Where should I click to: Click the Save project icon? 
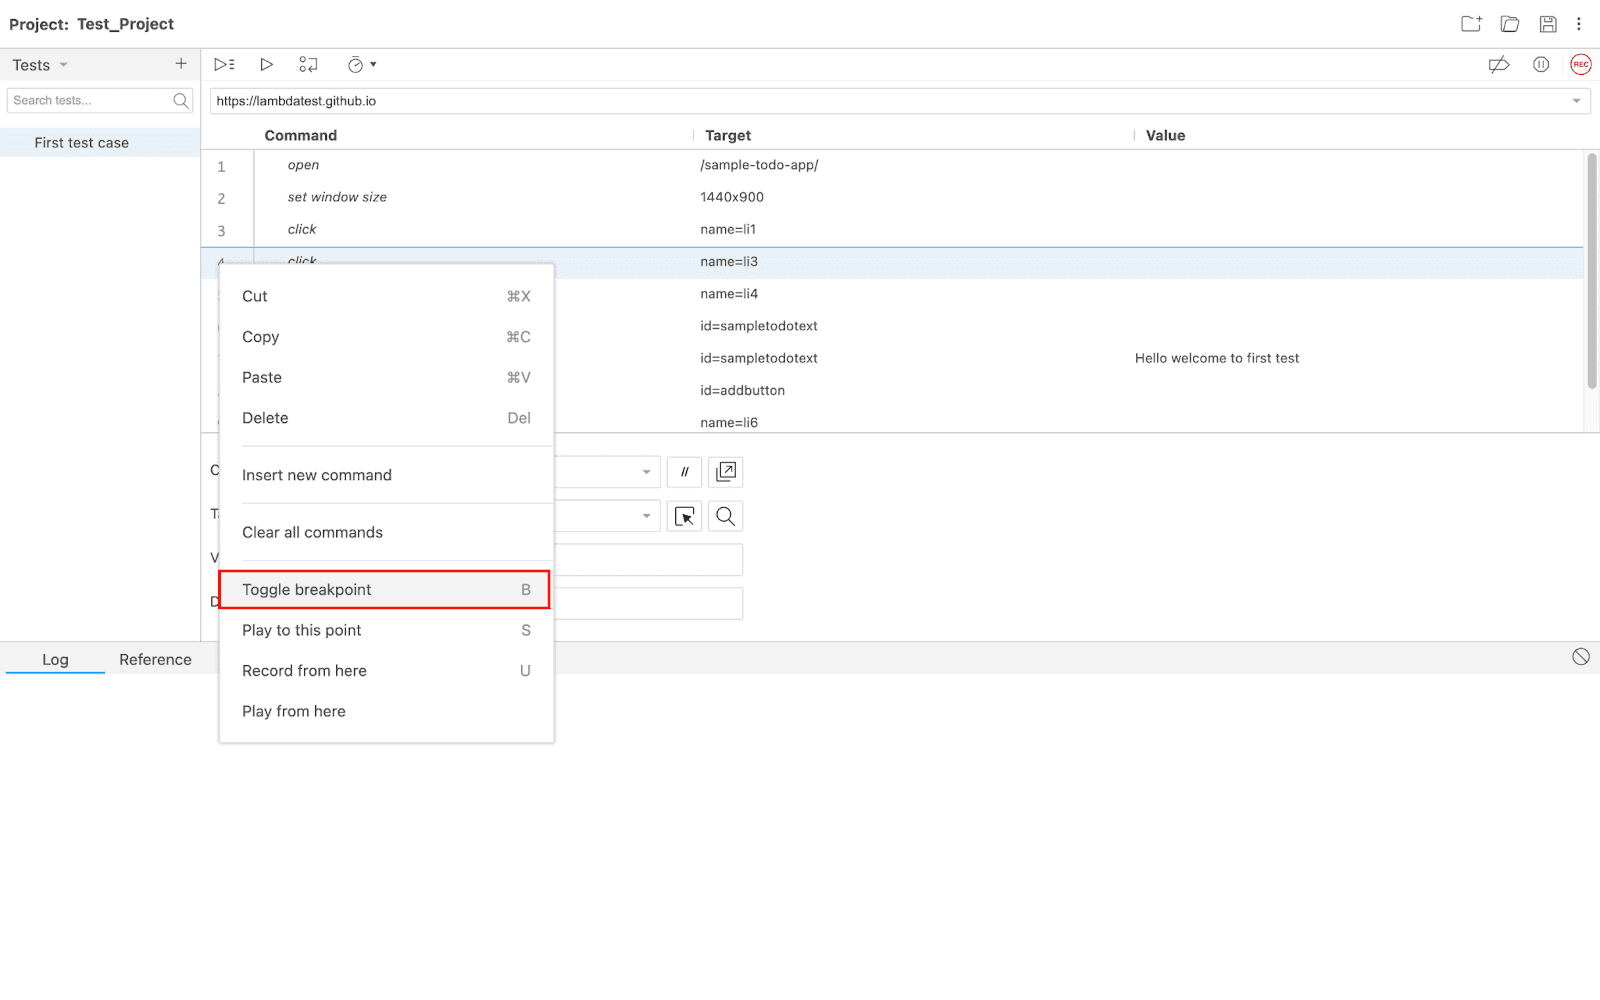click(x=1548, y=24)
